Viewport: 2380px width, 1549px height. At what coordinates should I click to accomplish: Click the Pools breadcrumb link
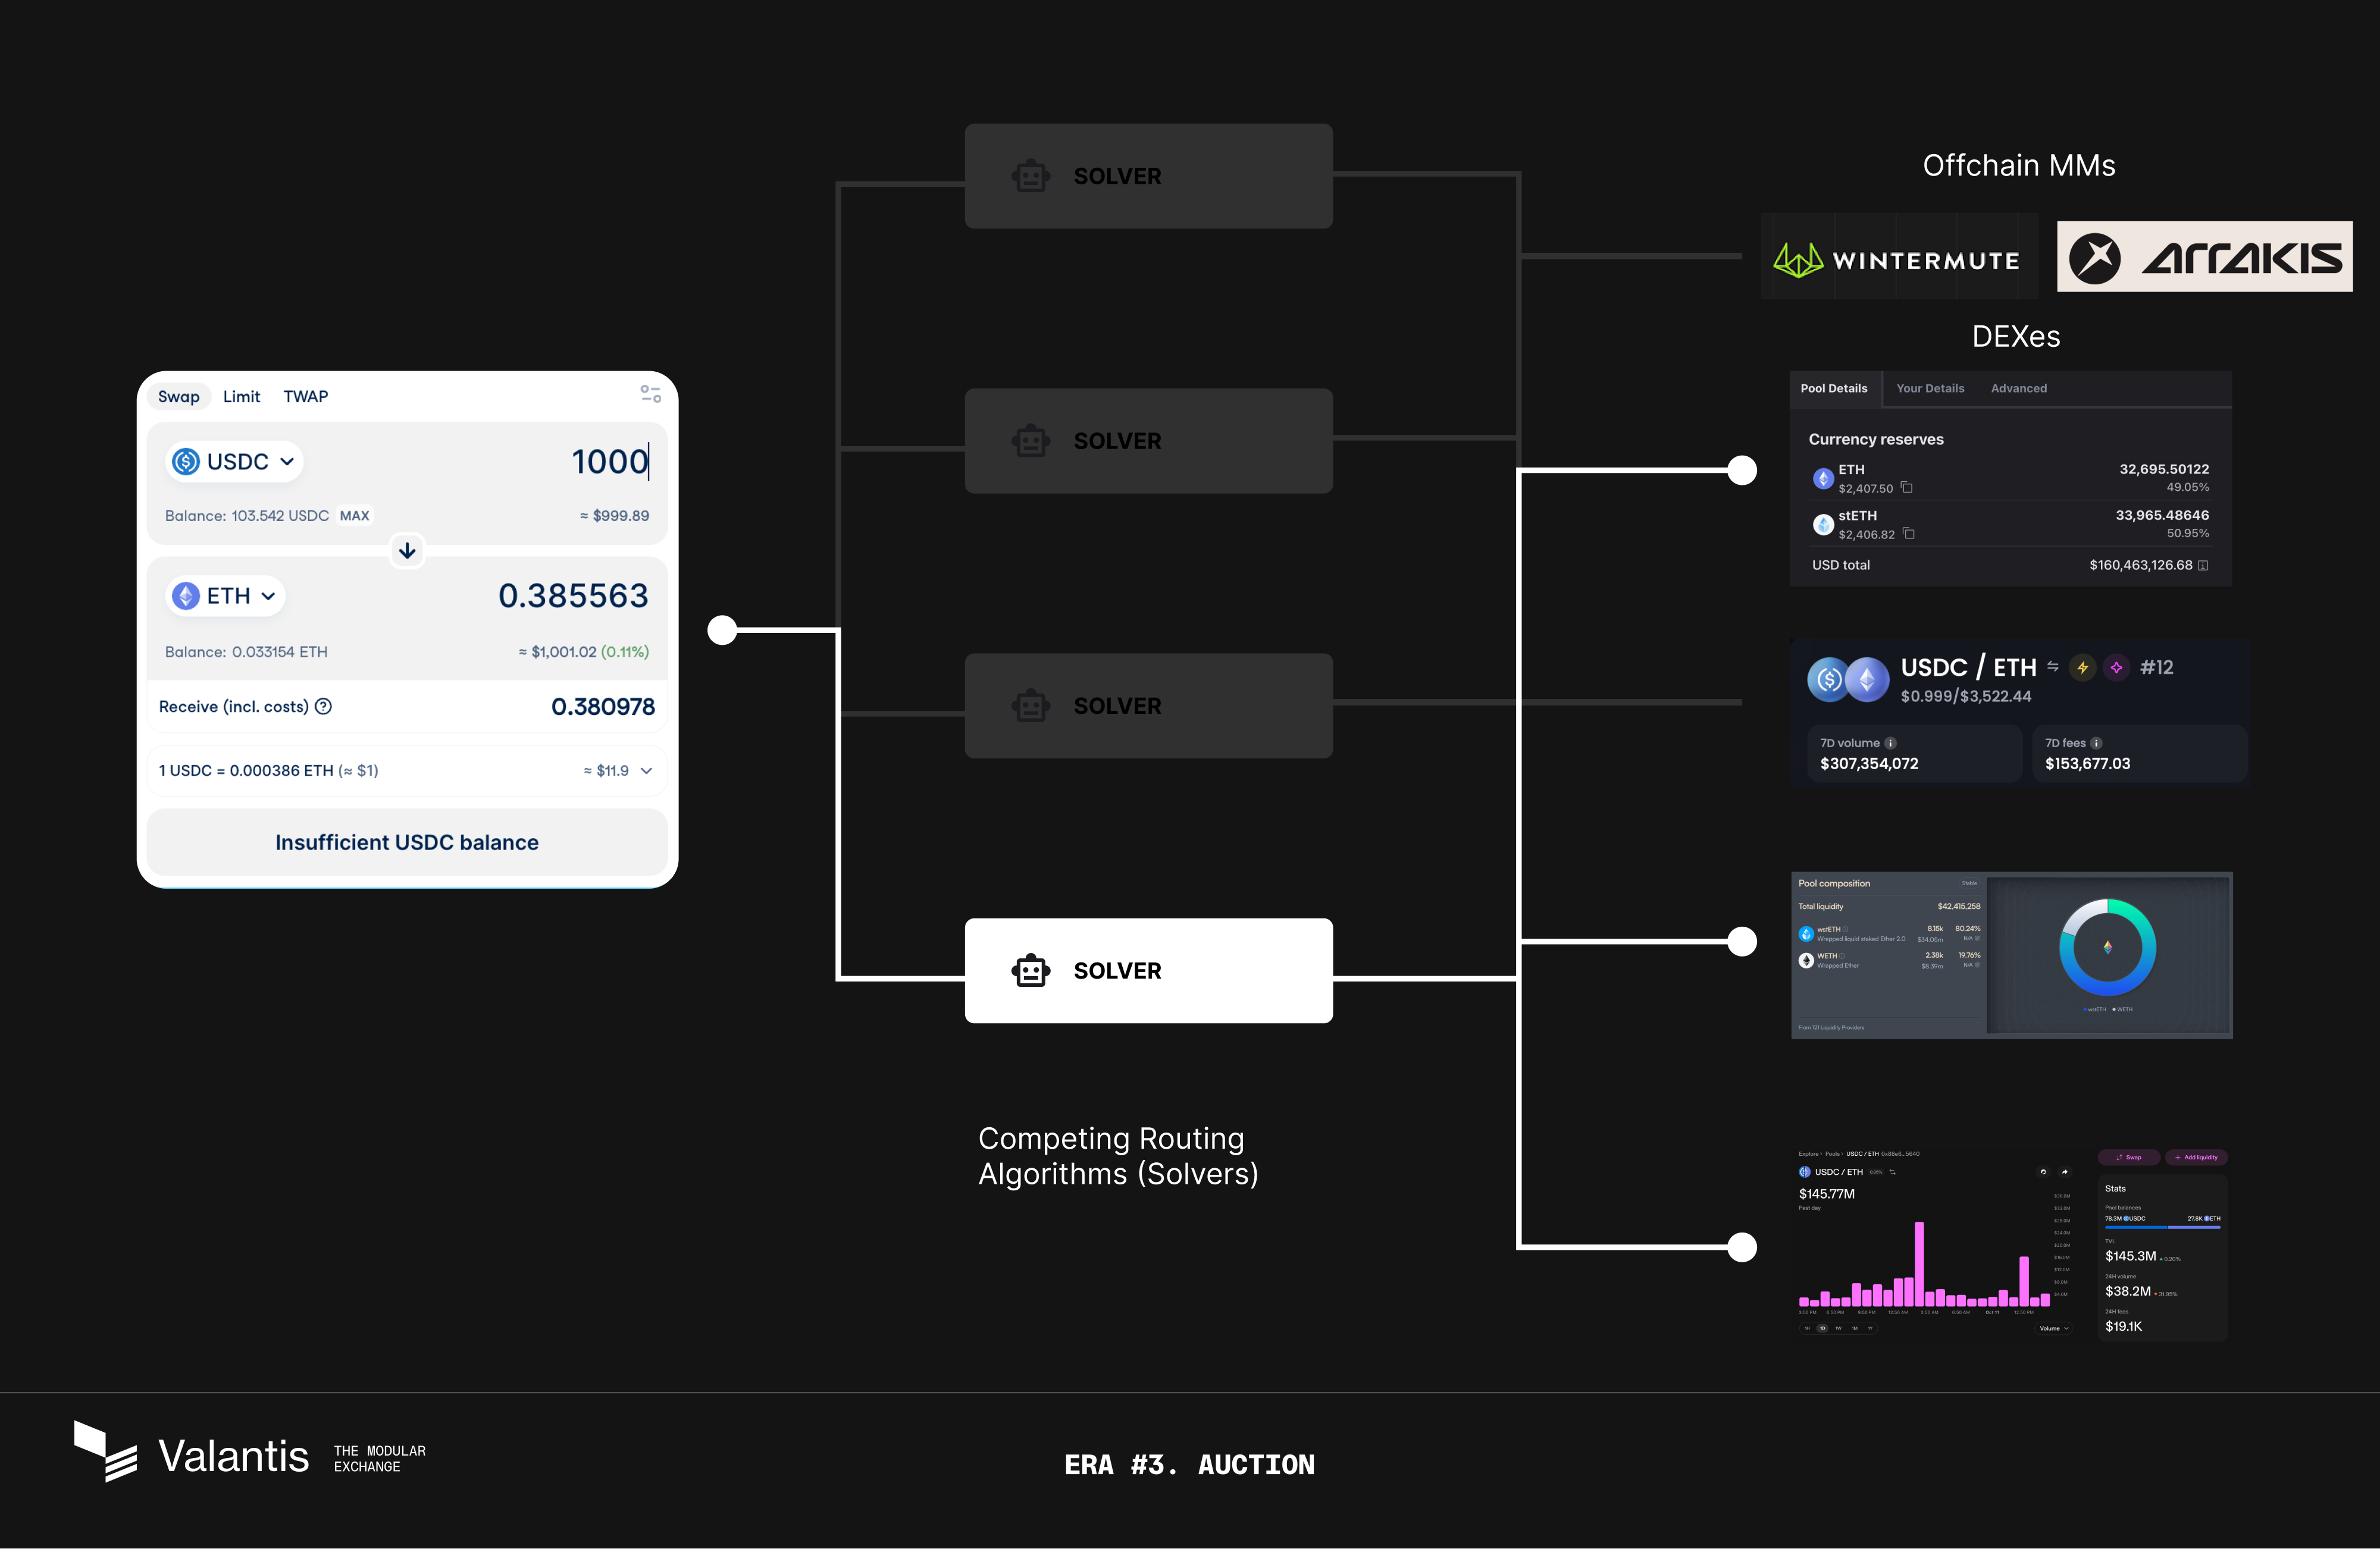click(x=1833, y=1154)
